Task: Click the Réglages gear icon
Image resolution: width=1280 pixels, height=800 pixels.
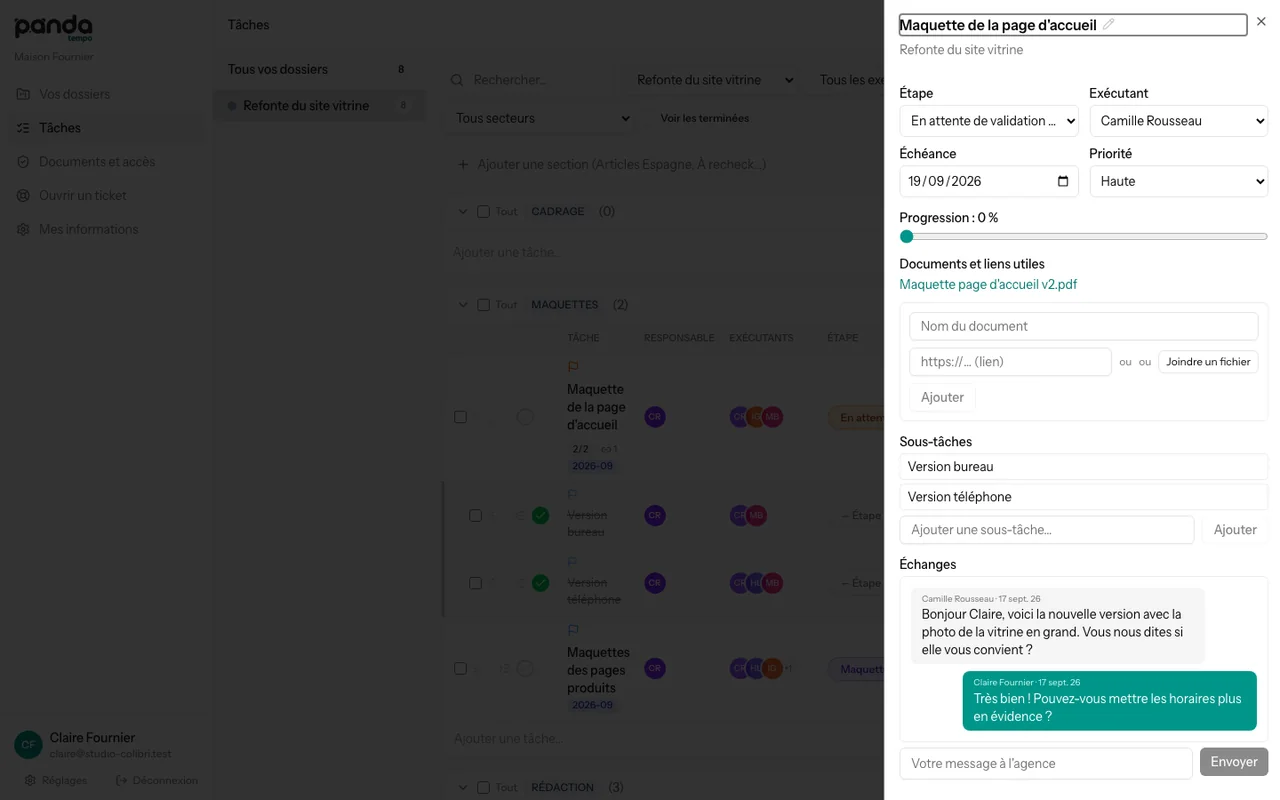Action: [x=30, y=780]
